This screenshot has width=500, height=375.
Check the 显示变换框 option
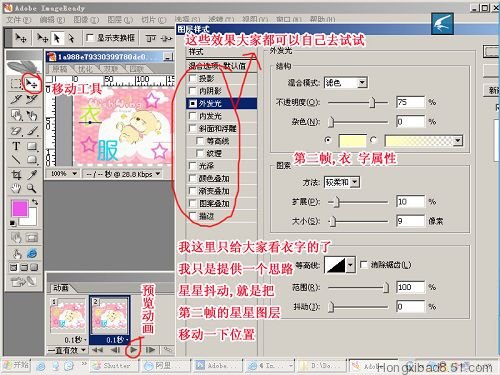pos(90,38)
